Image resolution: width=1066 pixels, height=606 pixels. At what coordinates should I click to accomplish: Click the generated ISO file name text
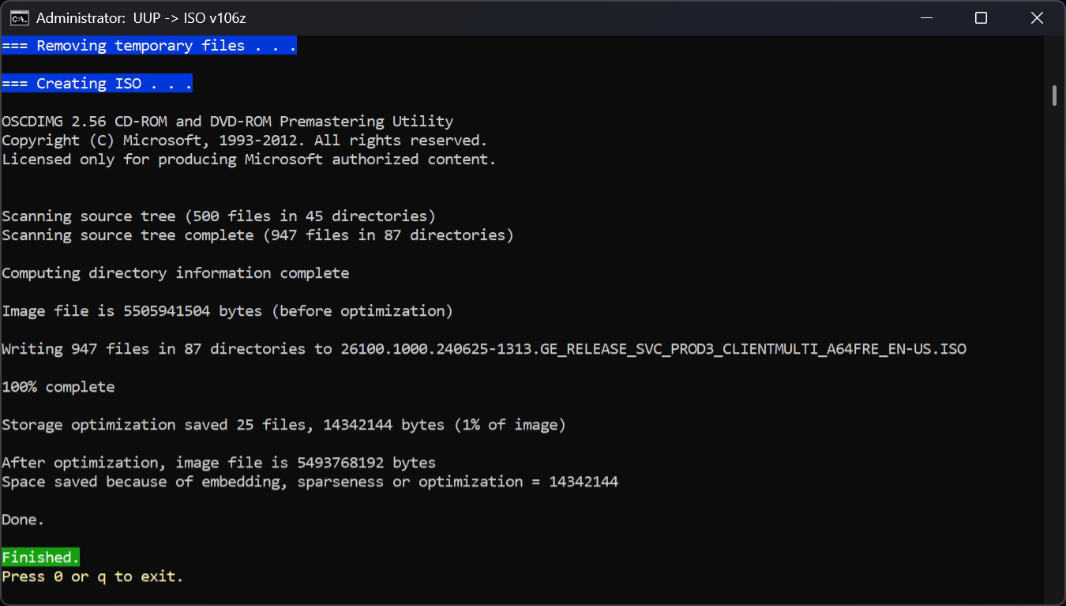coord(653,349)
